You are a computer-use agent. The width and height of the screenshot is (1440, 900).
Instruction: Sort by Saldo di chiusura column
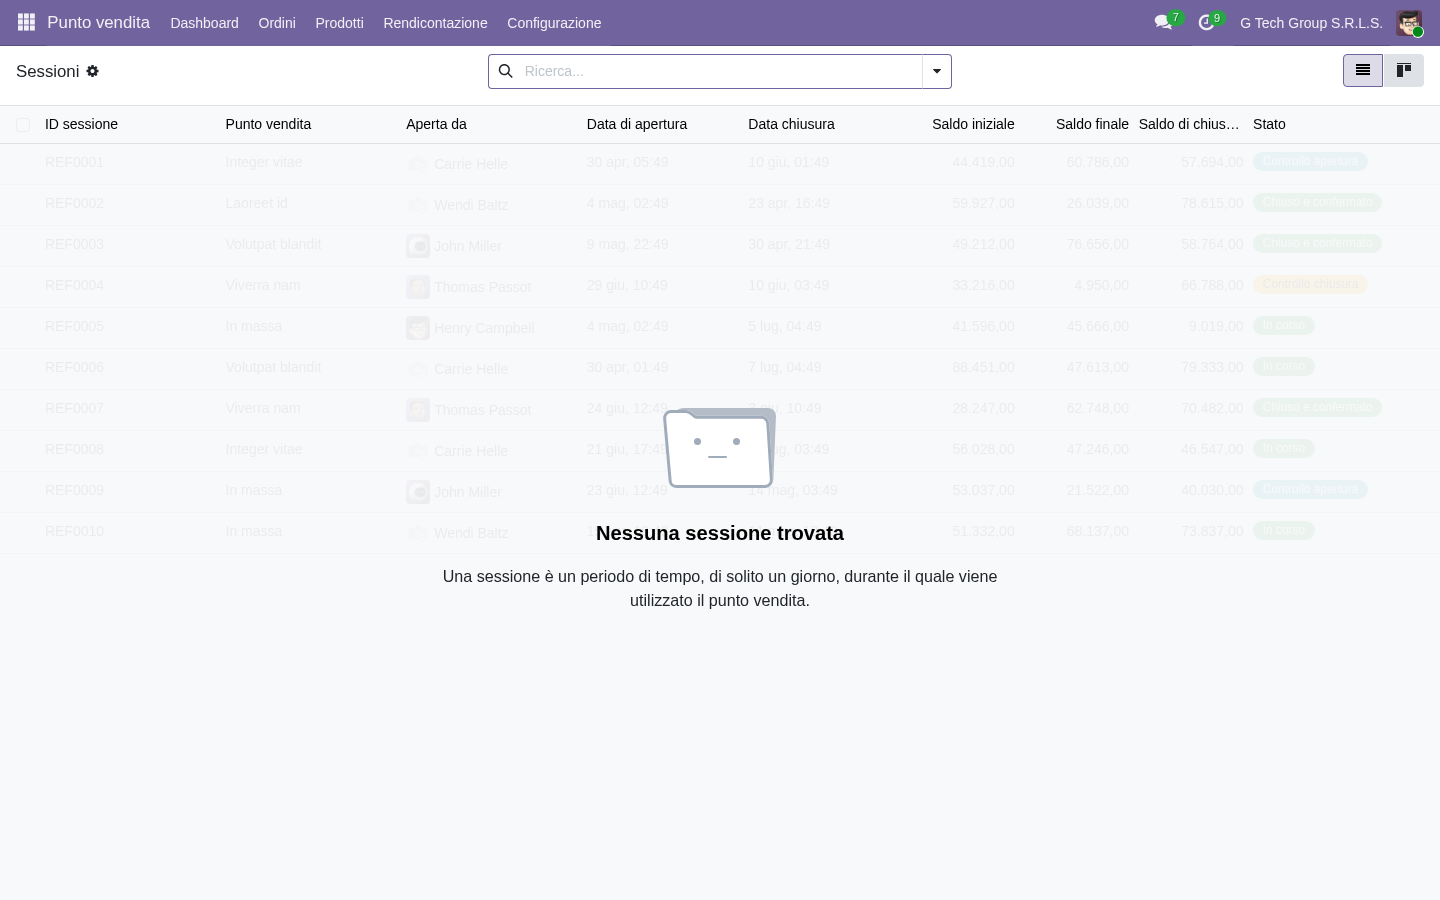tap(1189, 124)
